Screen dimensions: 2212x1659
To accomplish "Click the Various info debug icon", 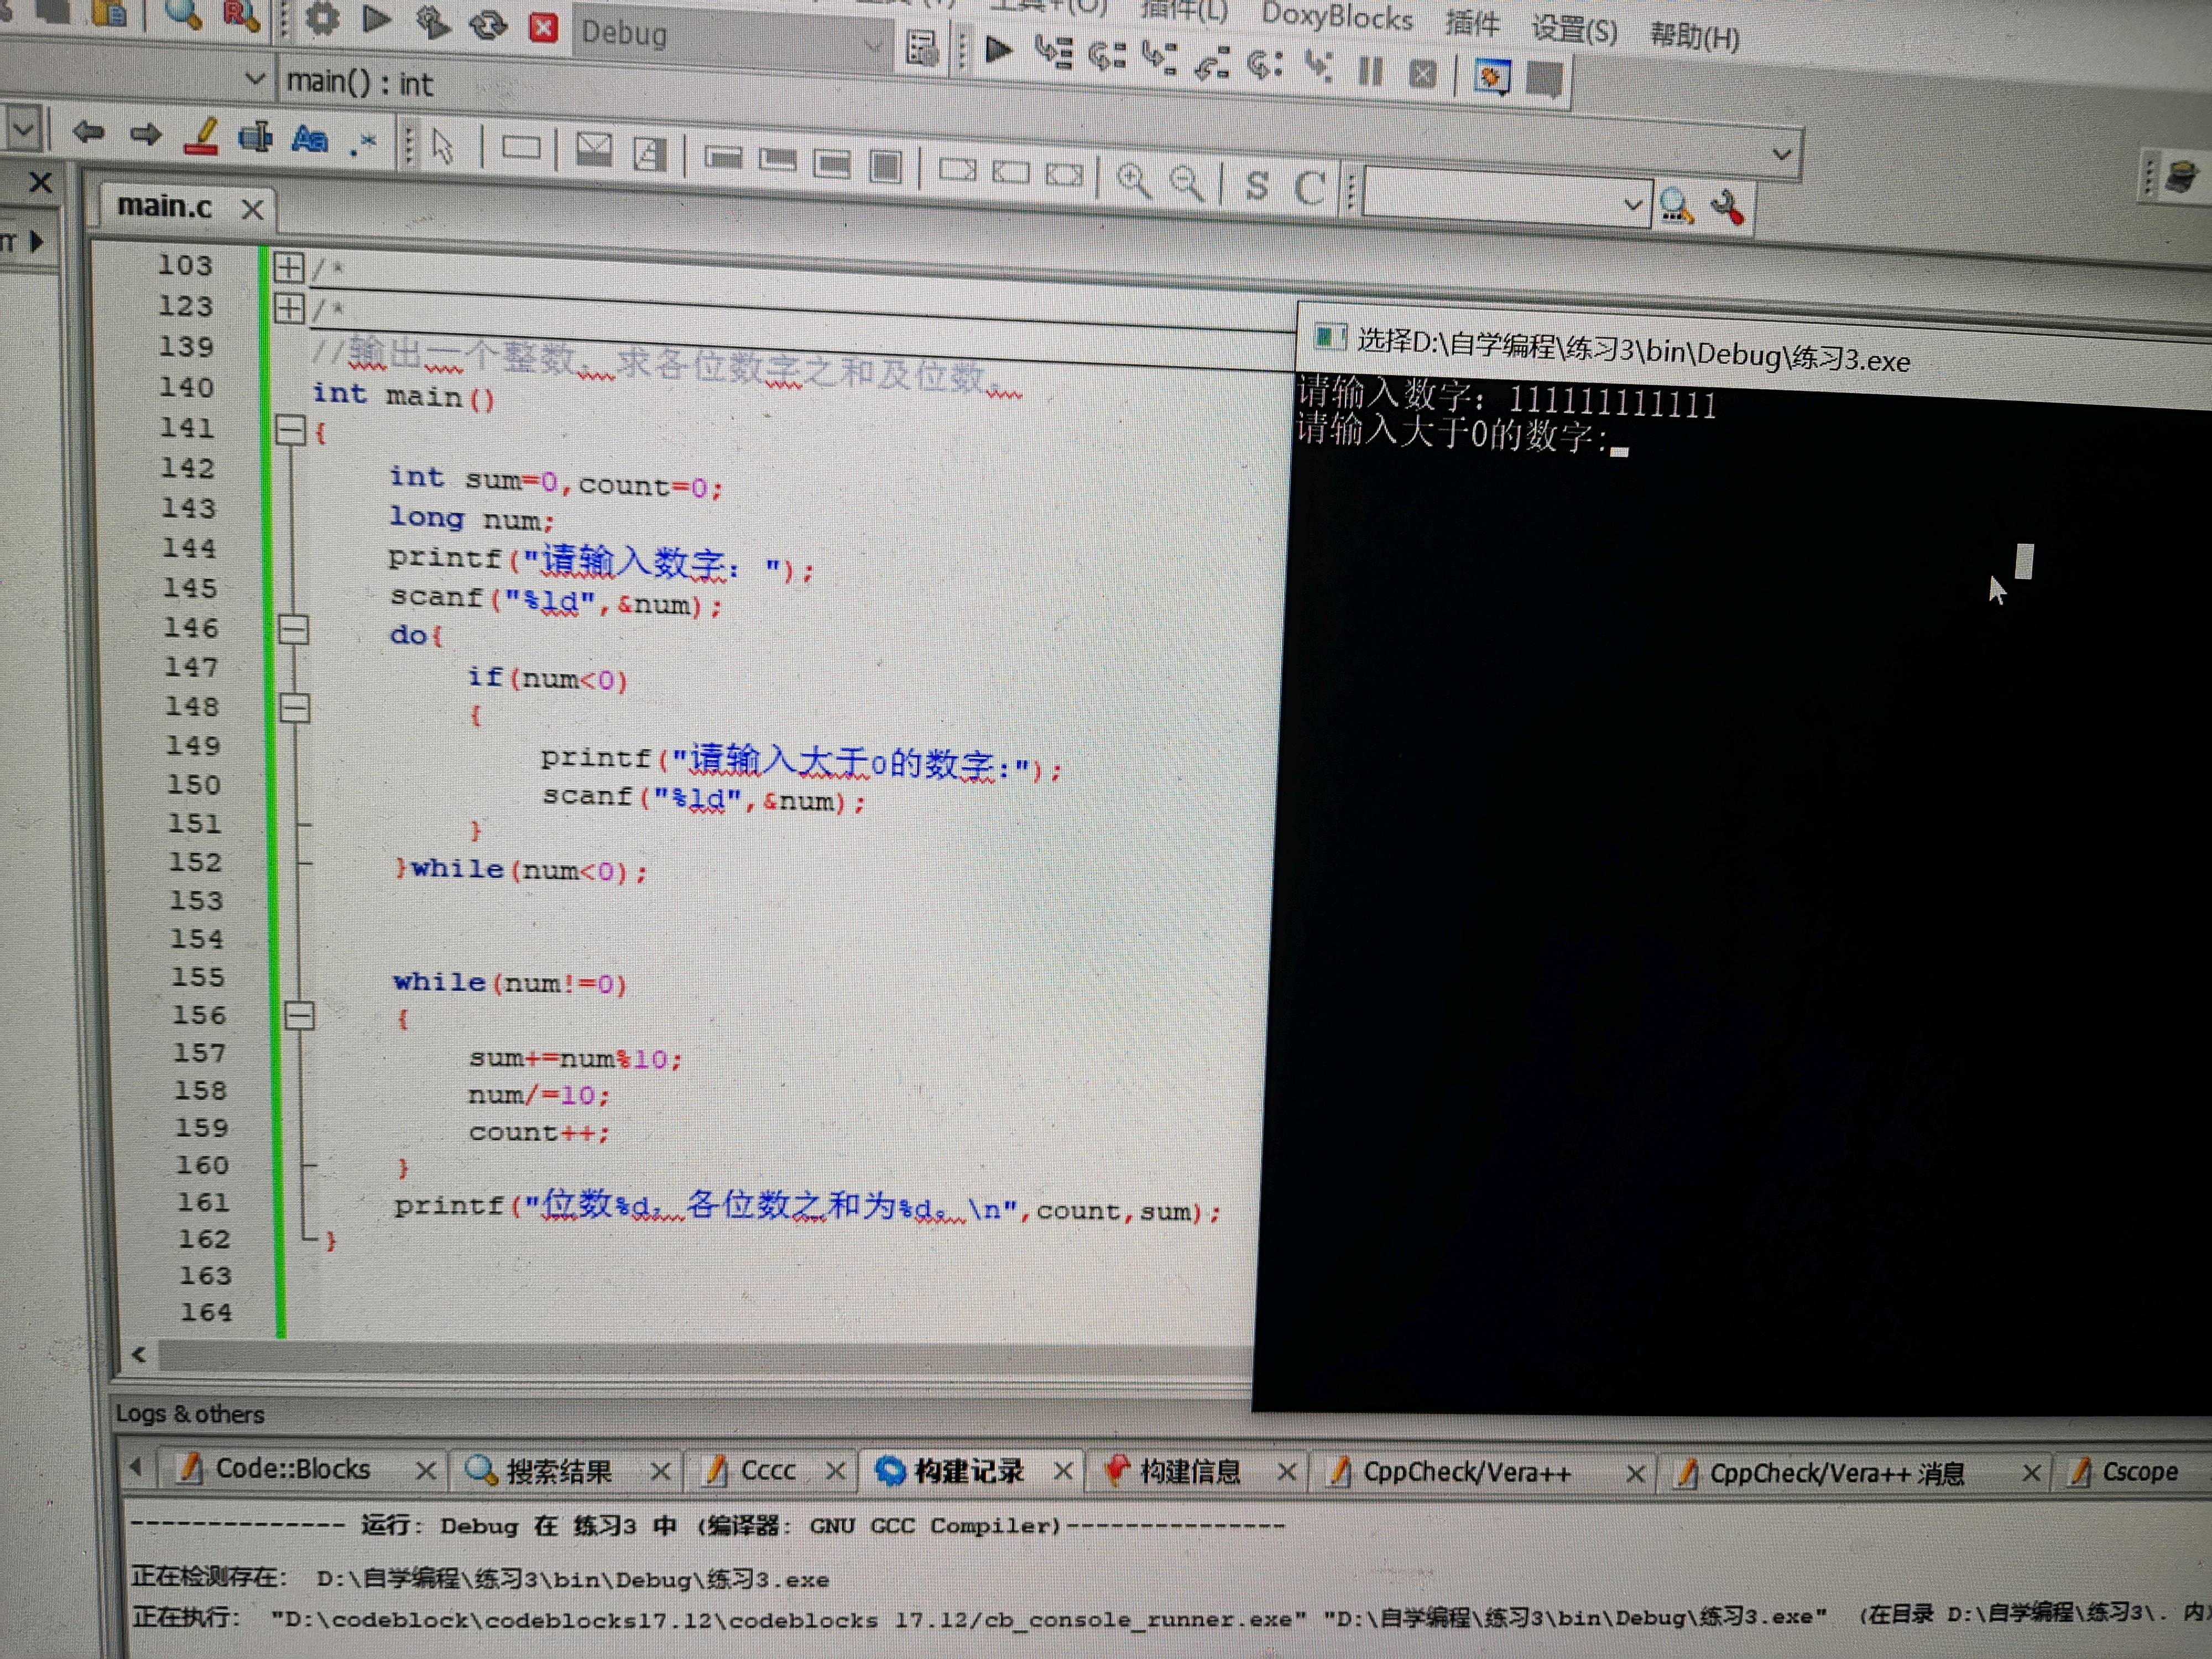I will (1545, 80).
